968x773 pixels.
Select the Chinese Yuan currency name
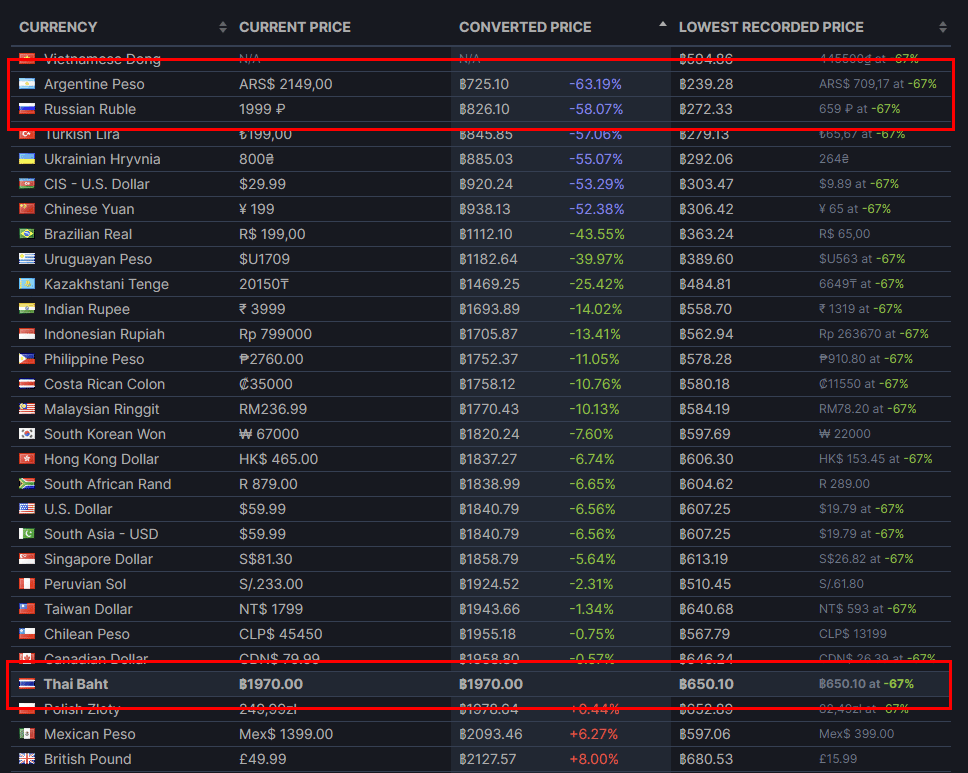coord(89,209)
